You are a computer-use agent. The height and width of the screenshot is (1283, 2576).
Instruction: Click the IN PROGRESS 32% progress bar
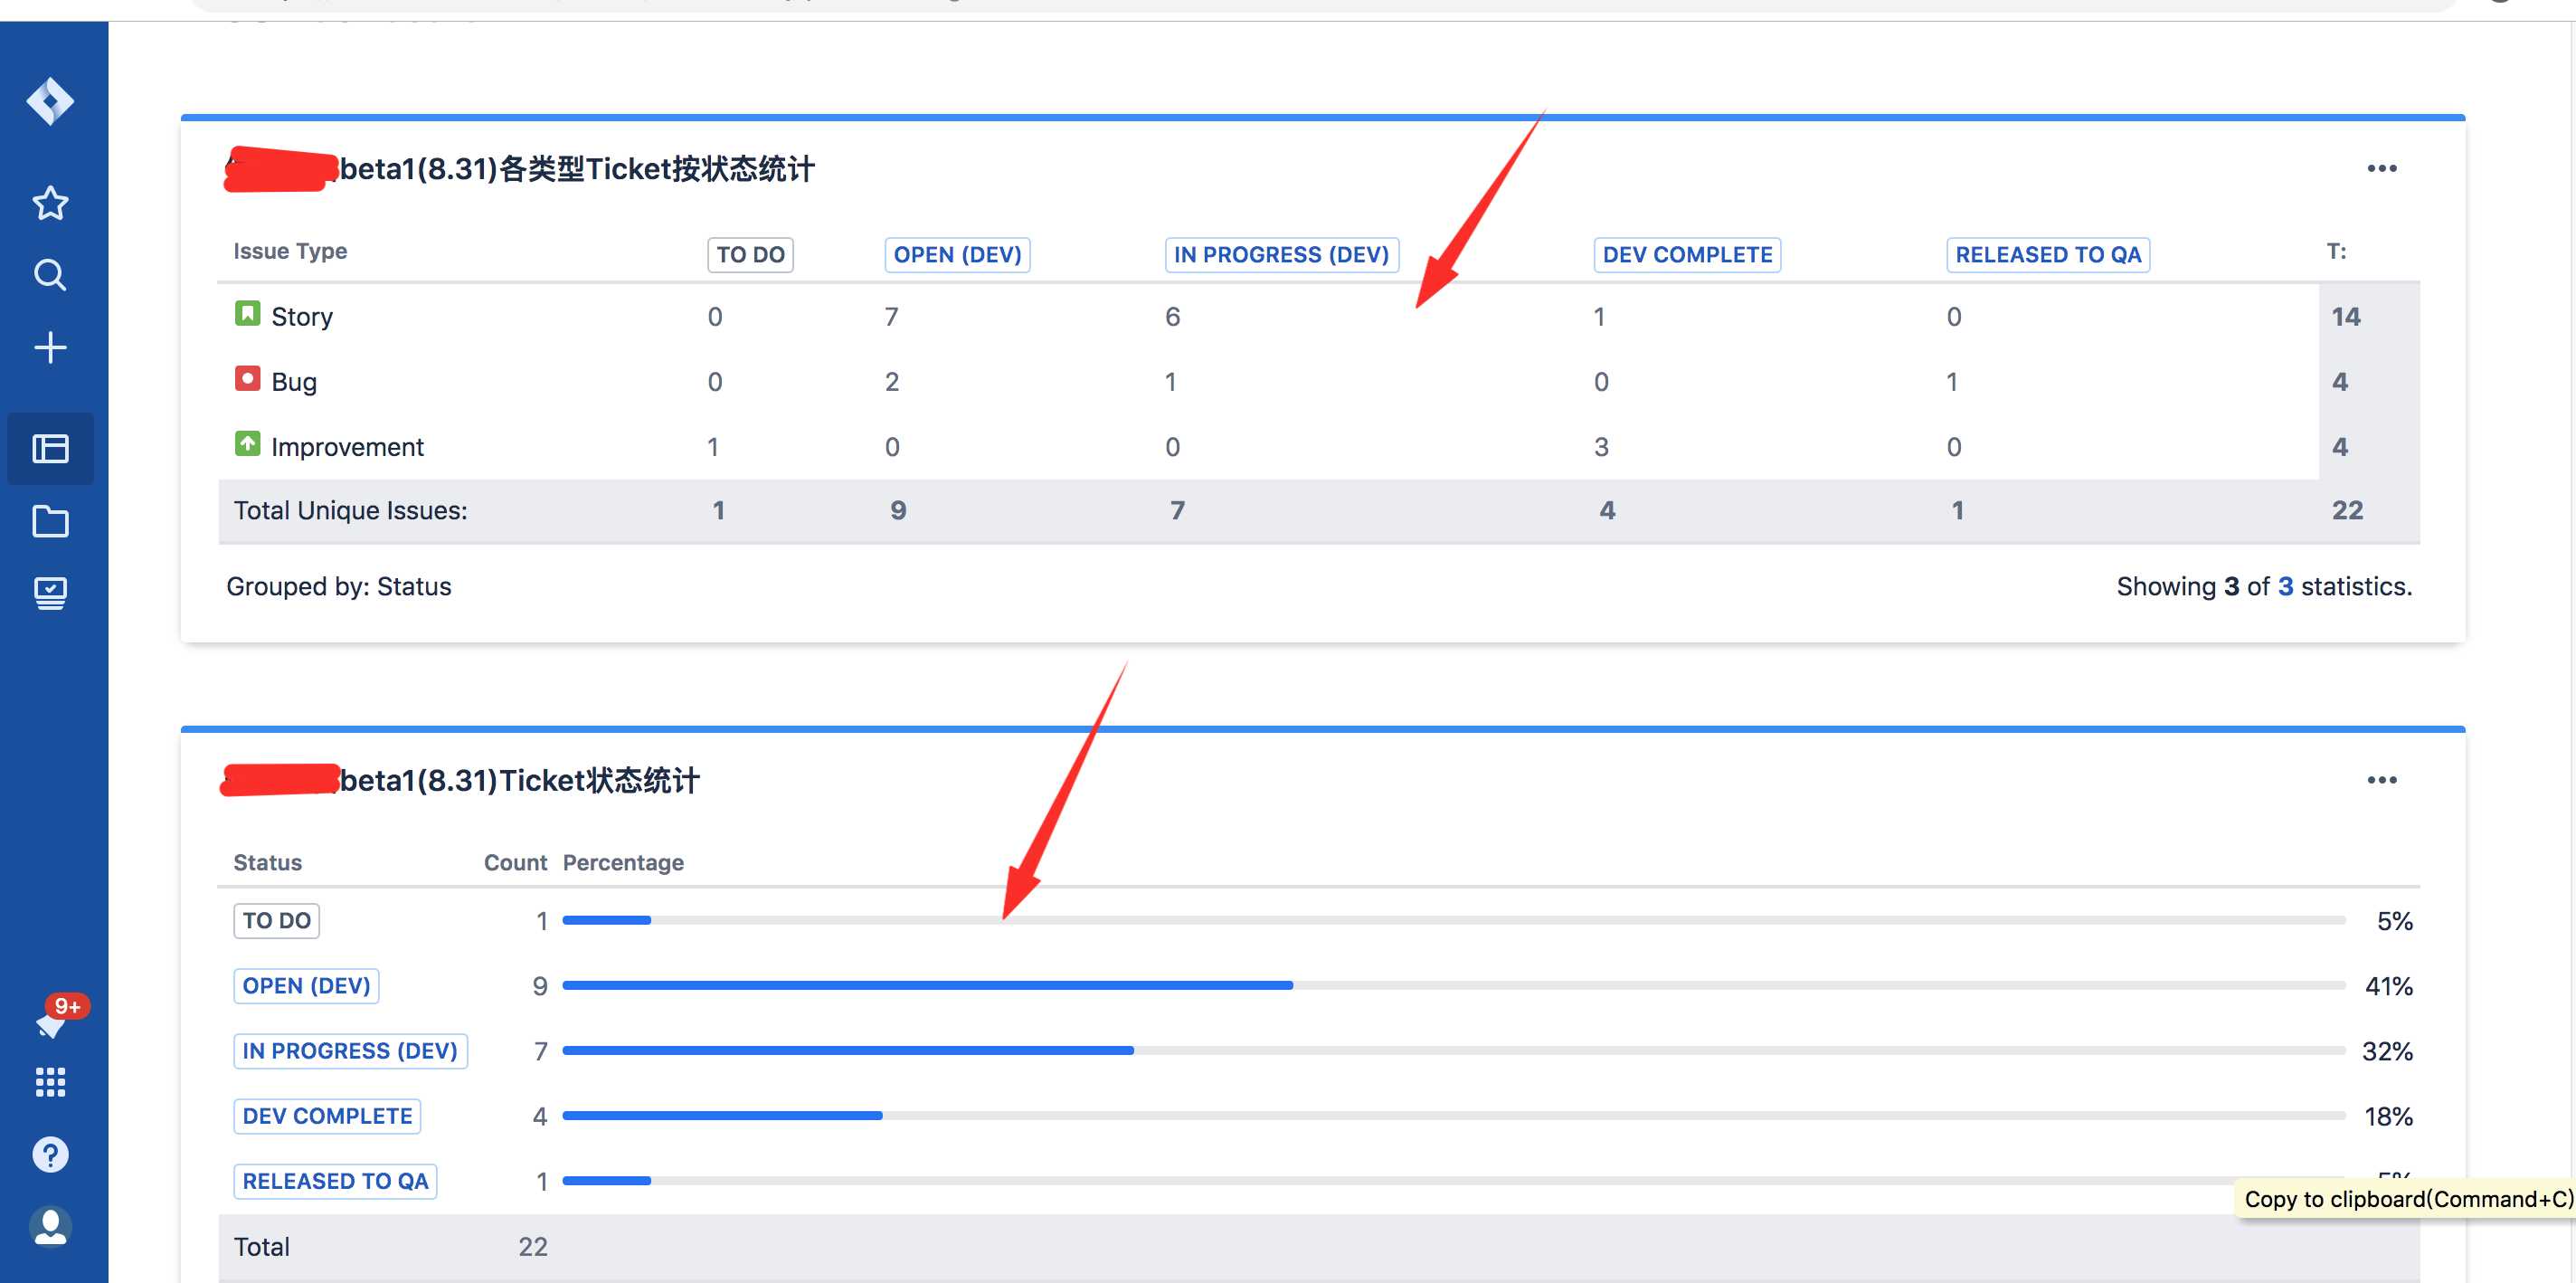point(1453,1050)
